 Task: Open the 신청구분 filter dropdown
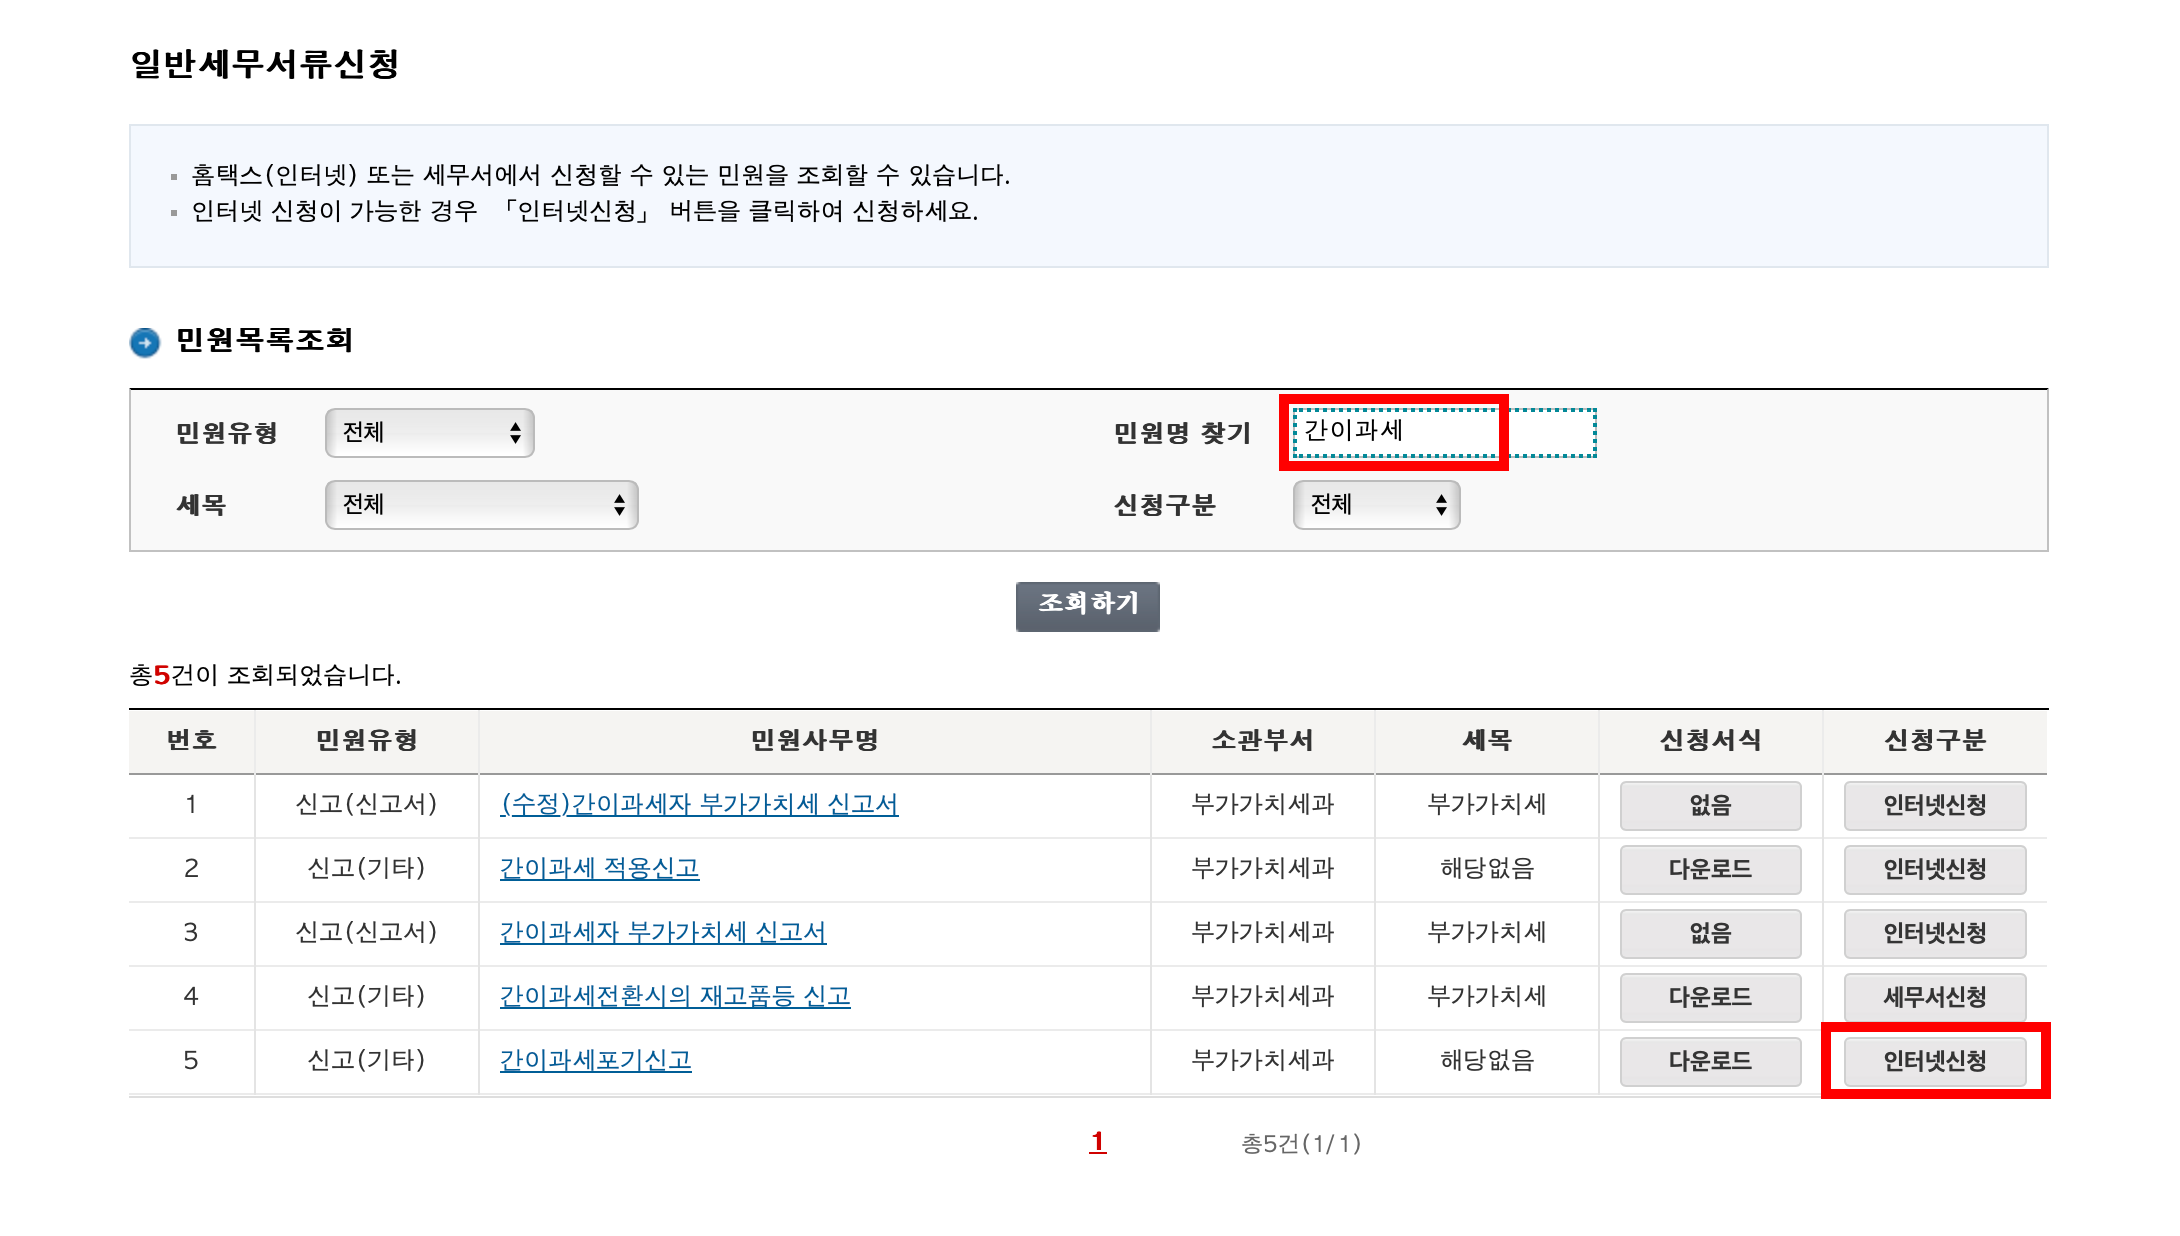tap(1375, 505)
